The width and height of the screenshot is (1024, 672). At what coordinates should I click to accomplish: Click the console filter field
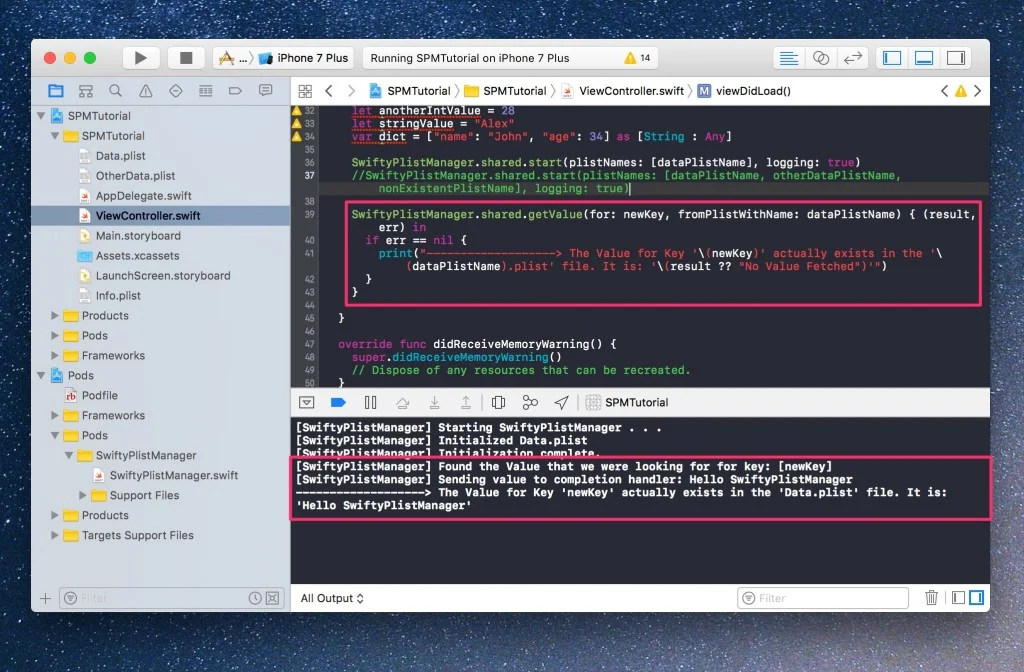tap(823, 598)
